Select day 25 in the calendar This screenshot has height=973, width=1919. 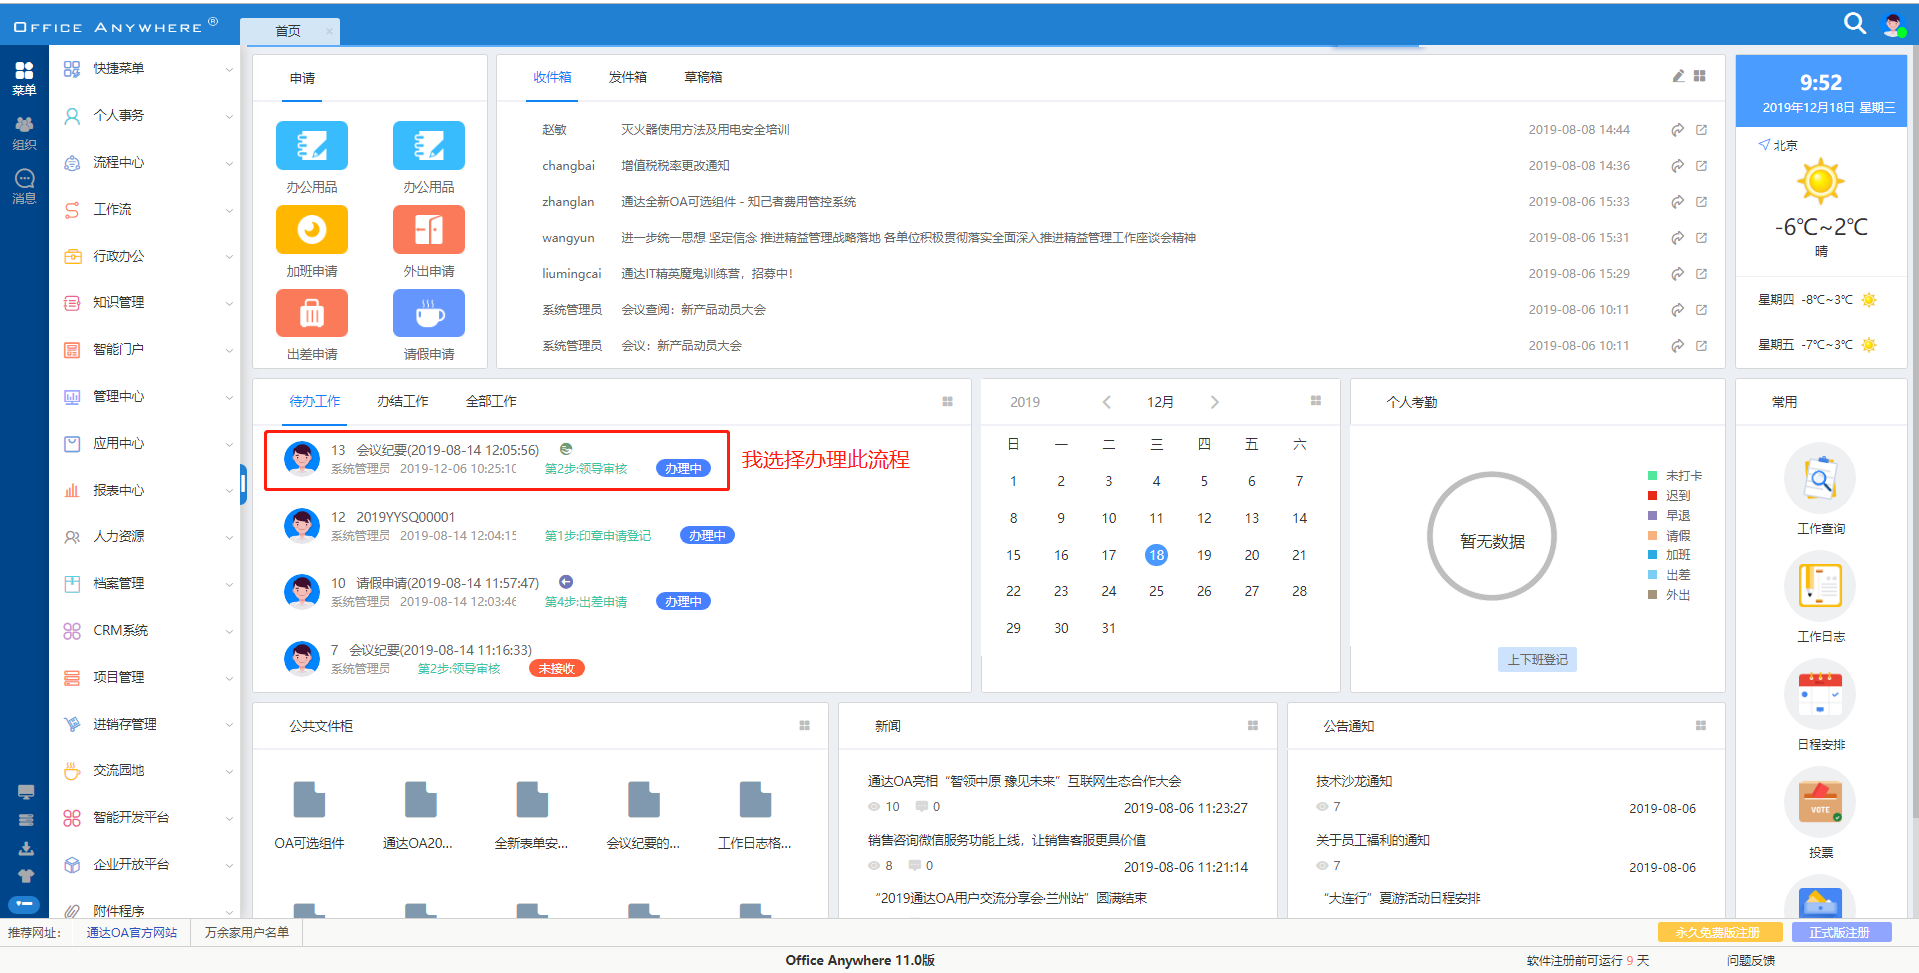pyautogui.click(x=1156, y=591)
